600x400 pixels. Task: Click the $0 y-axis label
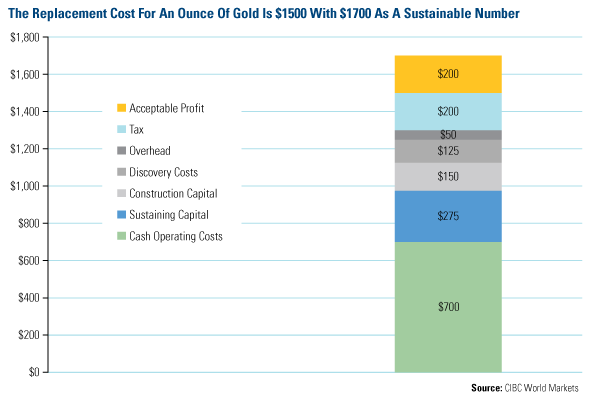32,372
